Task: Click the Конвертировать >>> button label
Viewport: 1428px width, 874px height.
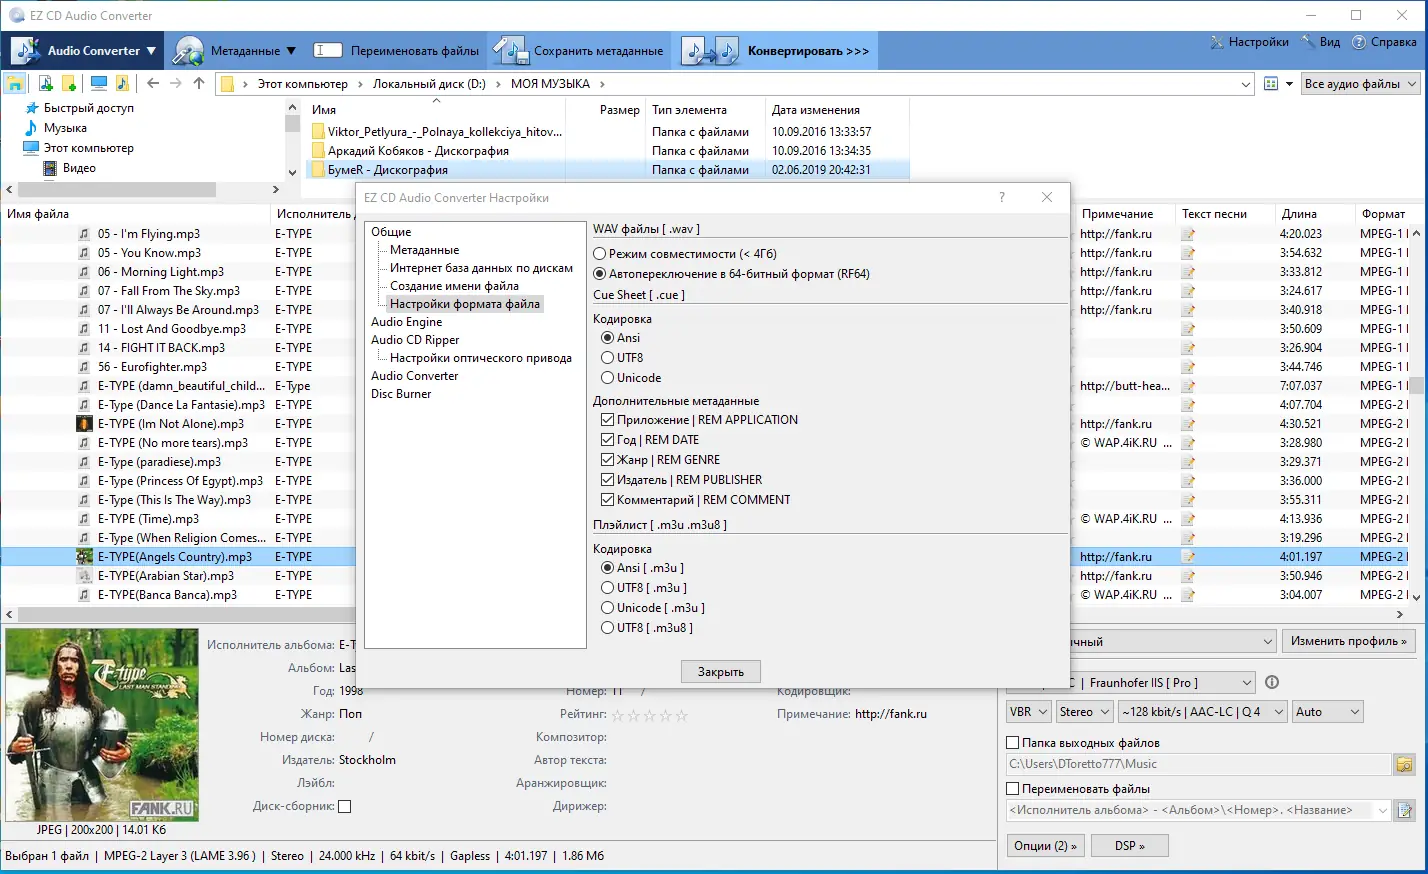Action: pyautogui.click(x=808, y=51)
